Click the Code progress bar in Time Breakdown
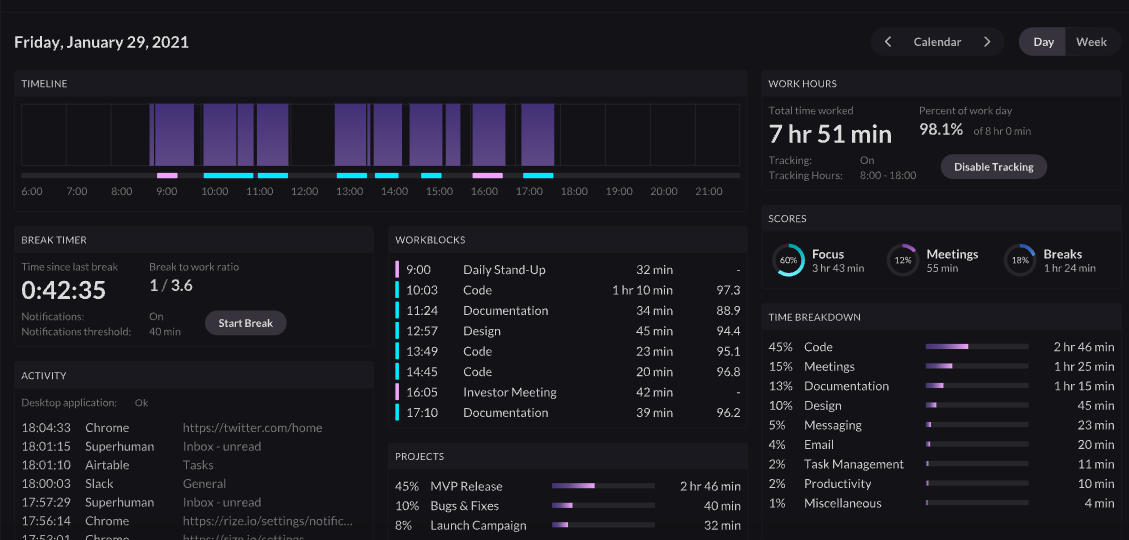Screen dimensions: 1129x540 tap(976, 347)
